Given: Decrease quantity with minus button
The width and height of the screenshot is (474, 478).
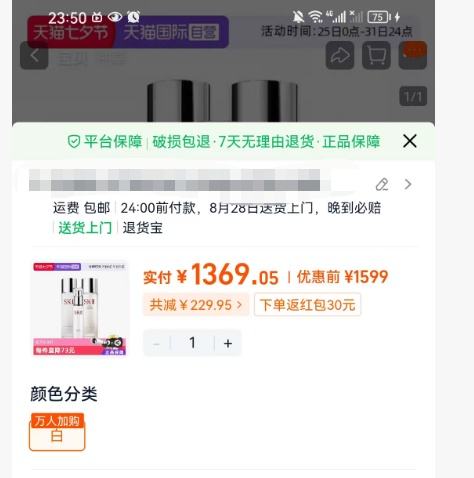Looking at the screenshot, I should [156, 343].
